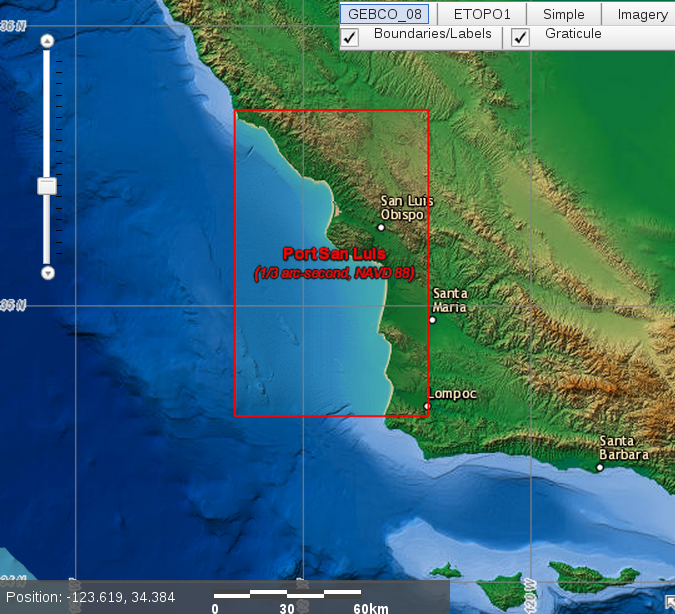Click the Lompoc text label
The width and height of the screenshot is (675, 614).
(452, 394)
